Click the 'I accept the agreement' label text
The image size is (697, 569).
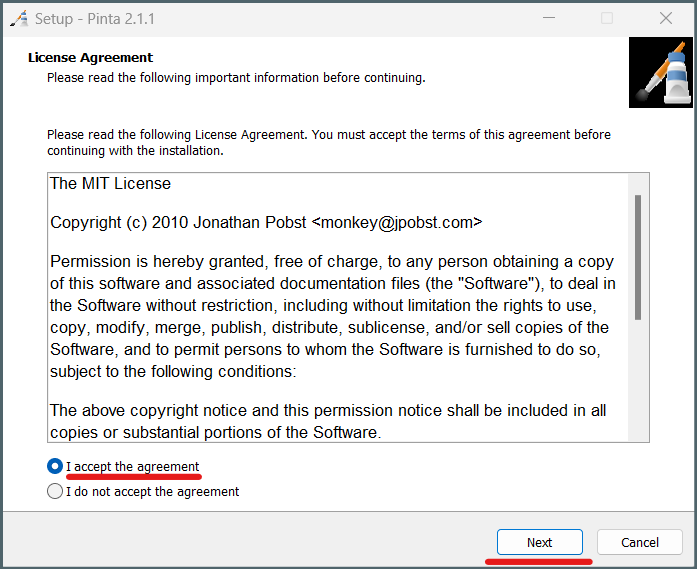coord(132,466)
